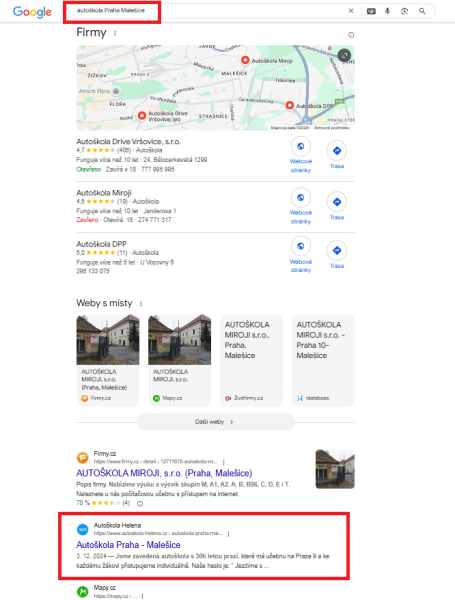Start voice search with microphone icon
The width and height of the screenshot is (455, 600).
[x=387, y=11]
